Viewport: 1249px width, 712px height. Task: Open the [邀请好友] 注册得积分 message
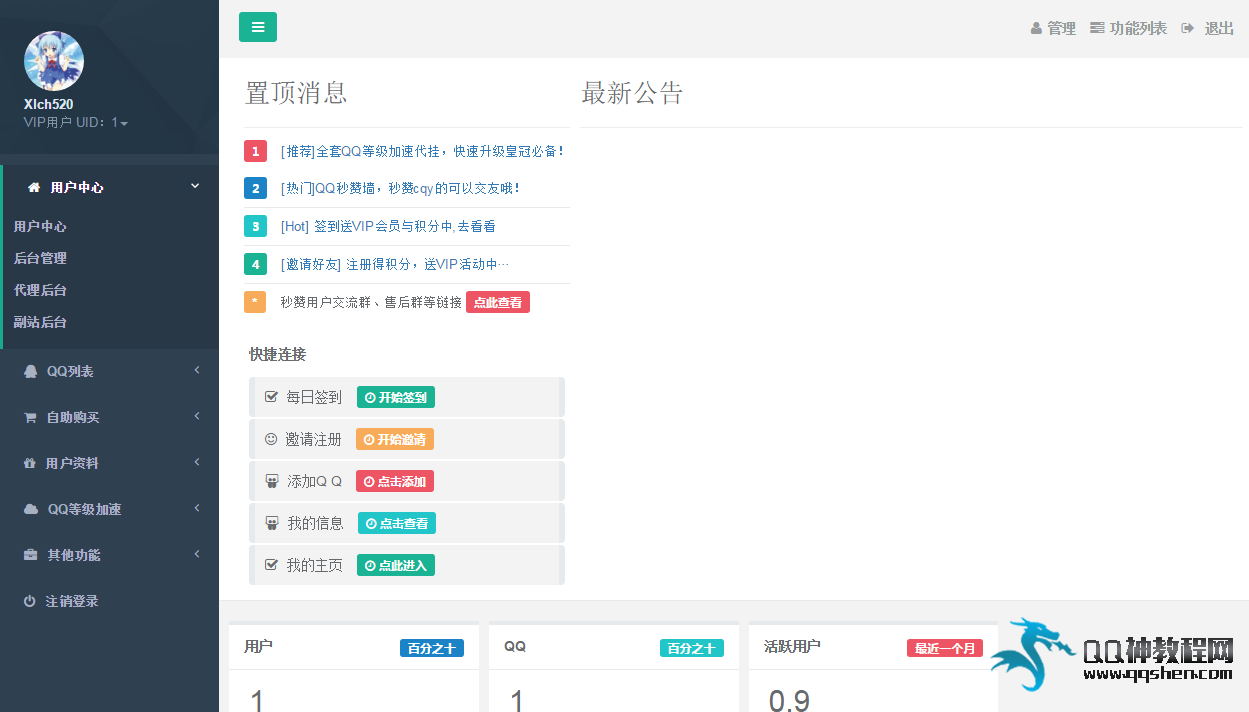(x=395, y=264)
